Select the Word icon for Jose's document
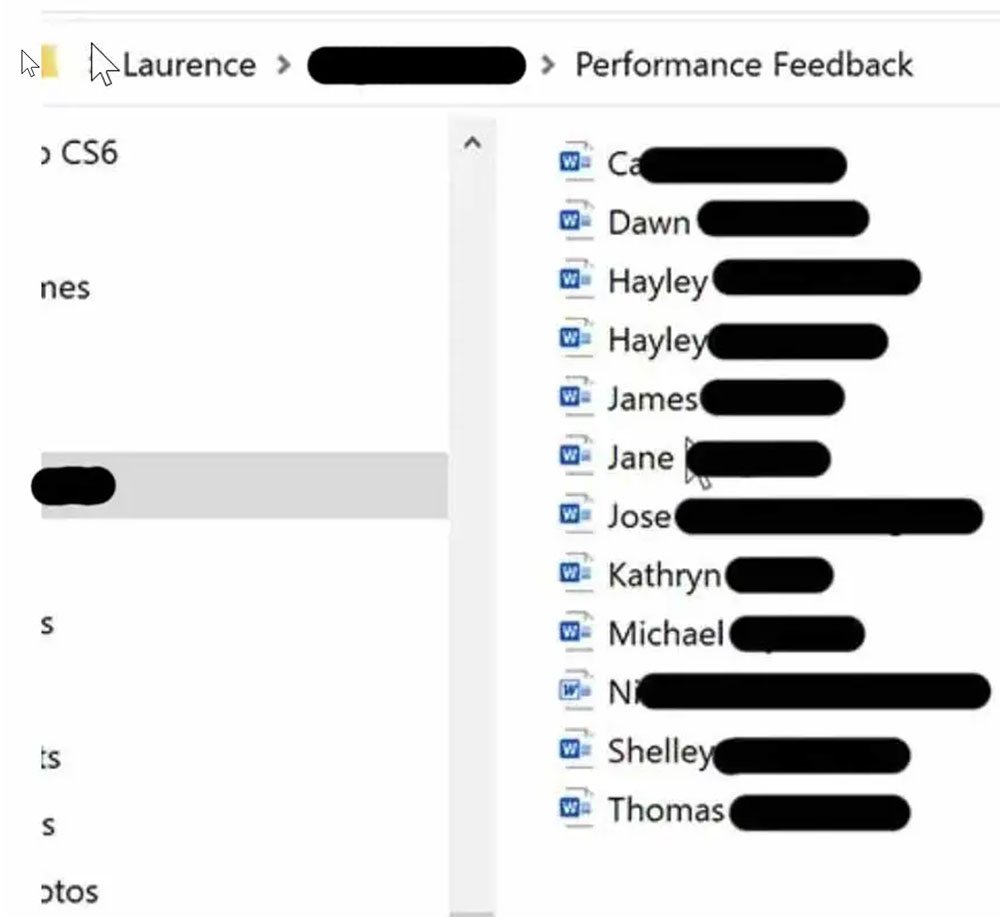 click(x=575, y=514)
